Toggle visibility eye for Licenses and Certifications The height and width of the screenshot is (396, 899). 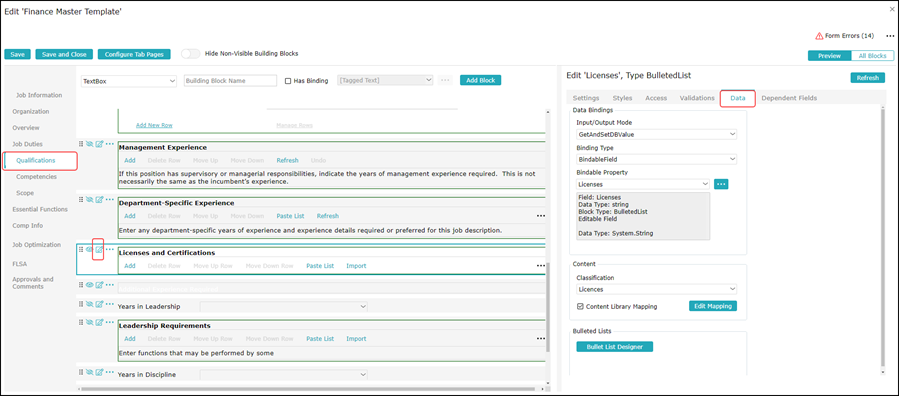89,250
